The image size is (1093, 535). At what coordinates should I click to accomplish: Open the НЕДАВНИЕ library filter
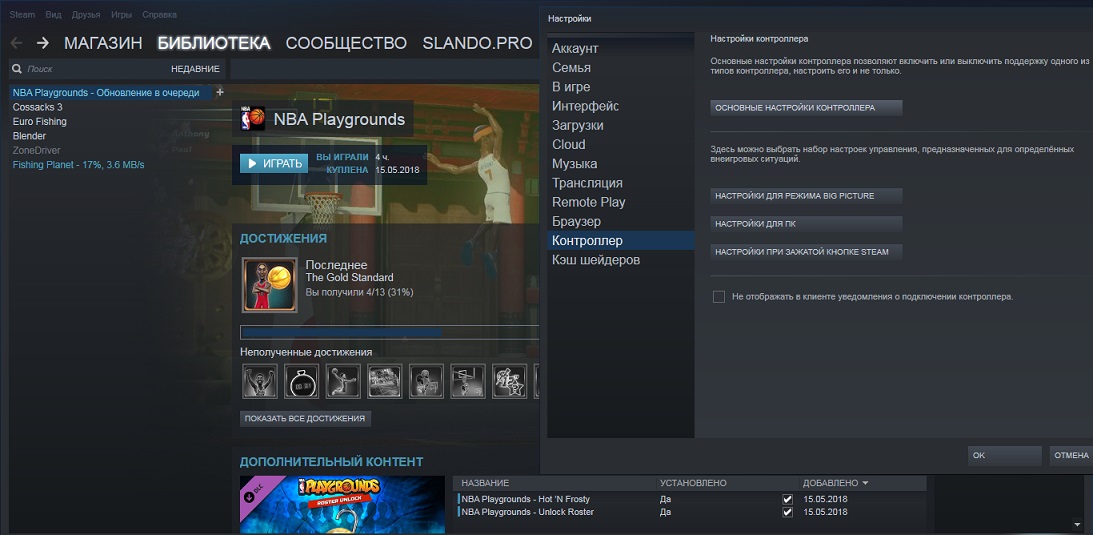pyautogui.click(x=195, y=69)
